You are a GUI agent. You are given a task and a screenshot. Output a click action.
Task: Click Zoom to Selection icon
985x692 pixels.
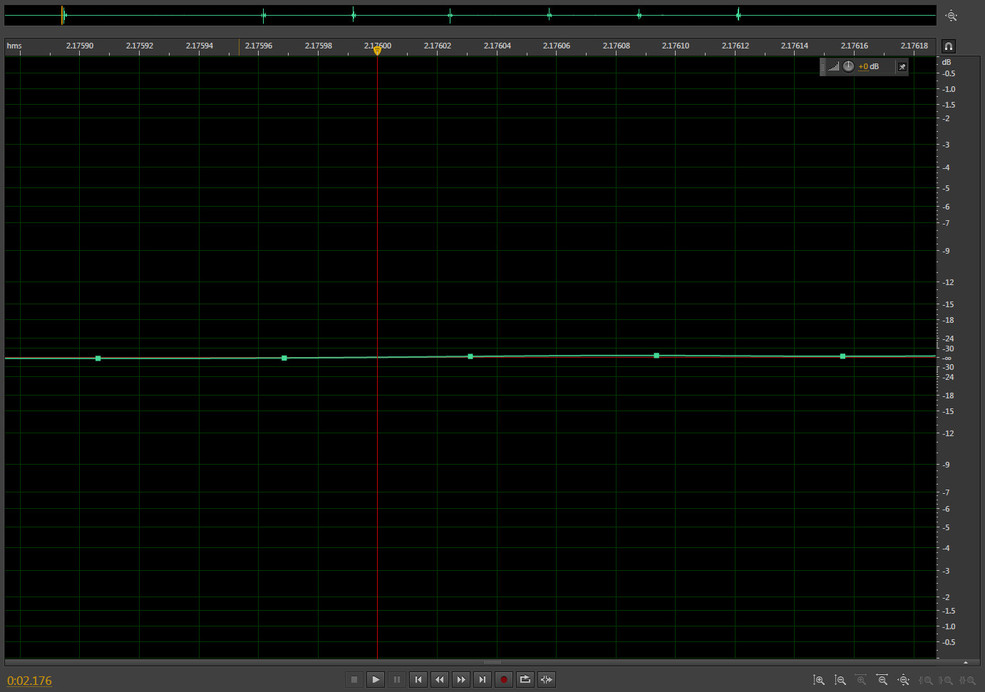pyautogui.click(x=968, y=680)
